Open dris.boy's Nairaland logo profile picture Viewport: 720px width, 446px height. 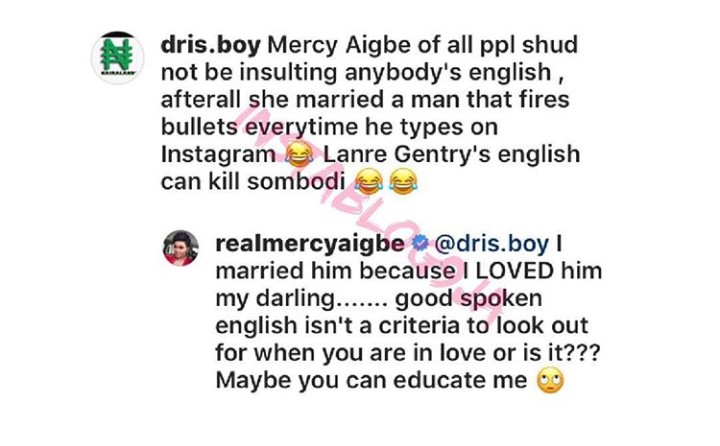[118, 58]
